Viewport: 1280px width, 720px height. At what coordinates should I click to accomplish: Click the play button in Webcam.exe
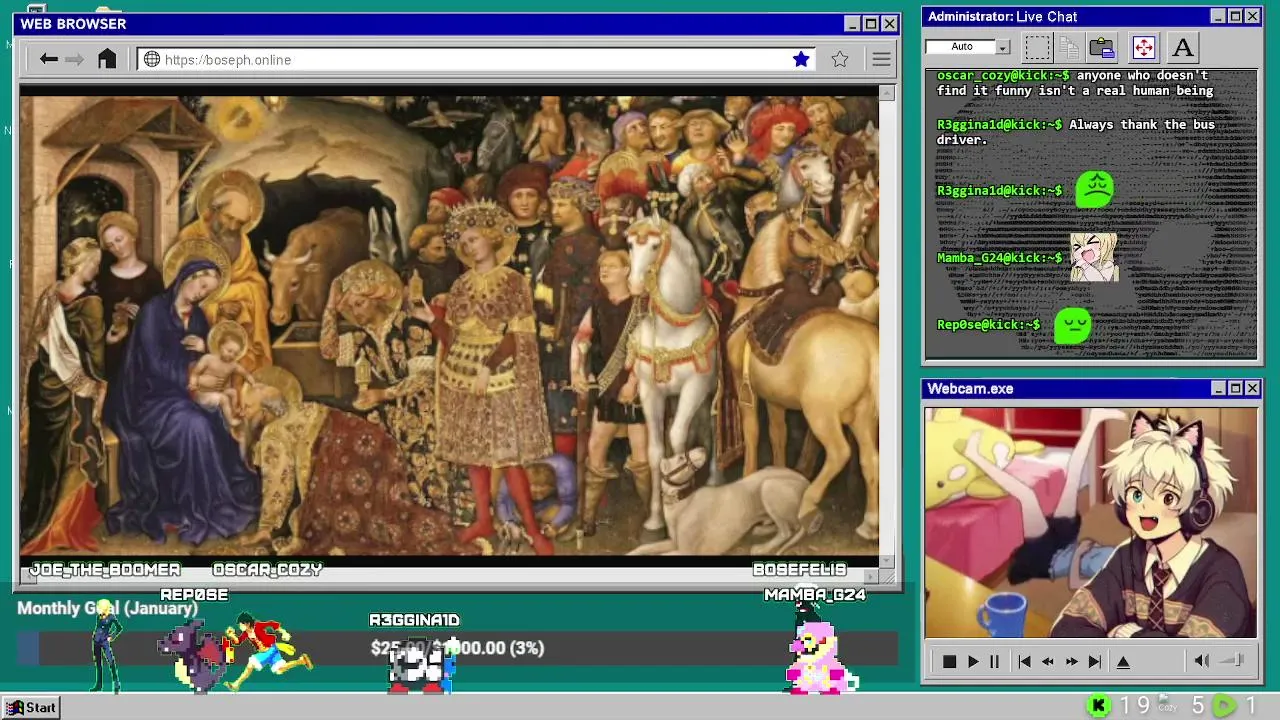pyautogui.click(x=972, y=661)
